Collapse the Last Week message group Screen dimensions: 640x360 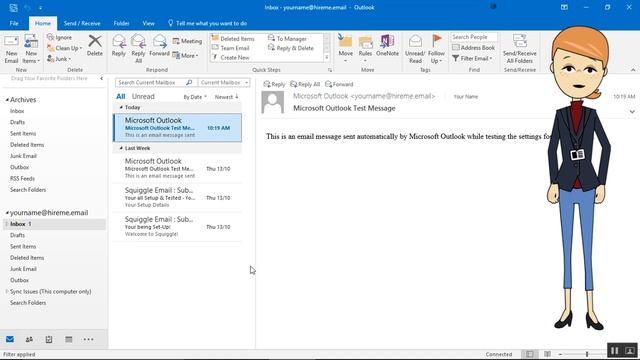(x=121, y=148)
